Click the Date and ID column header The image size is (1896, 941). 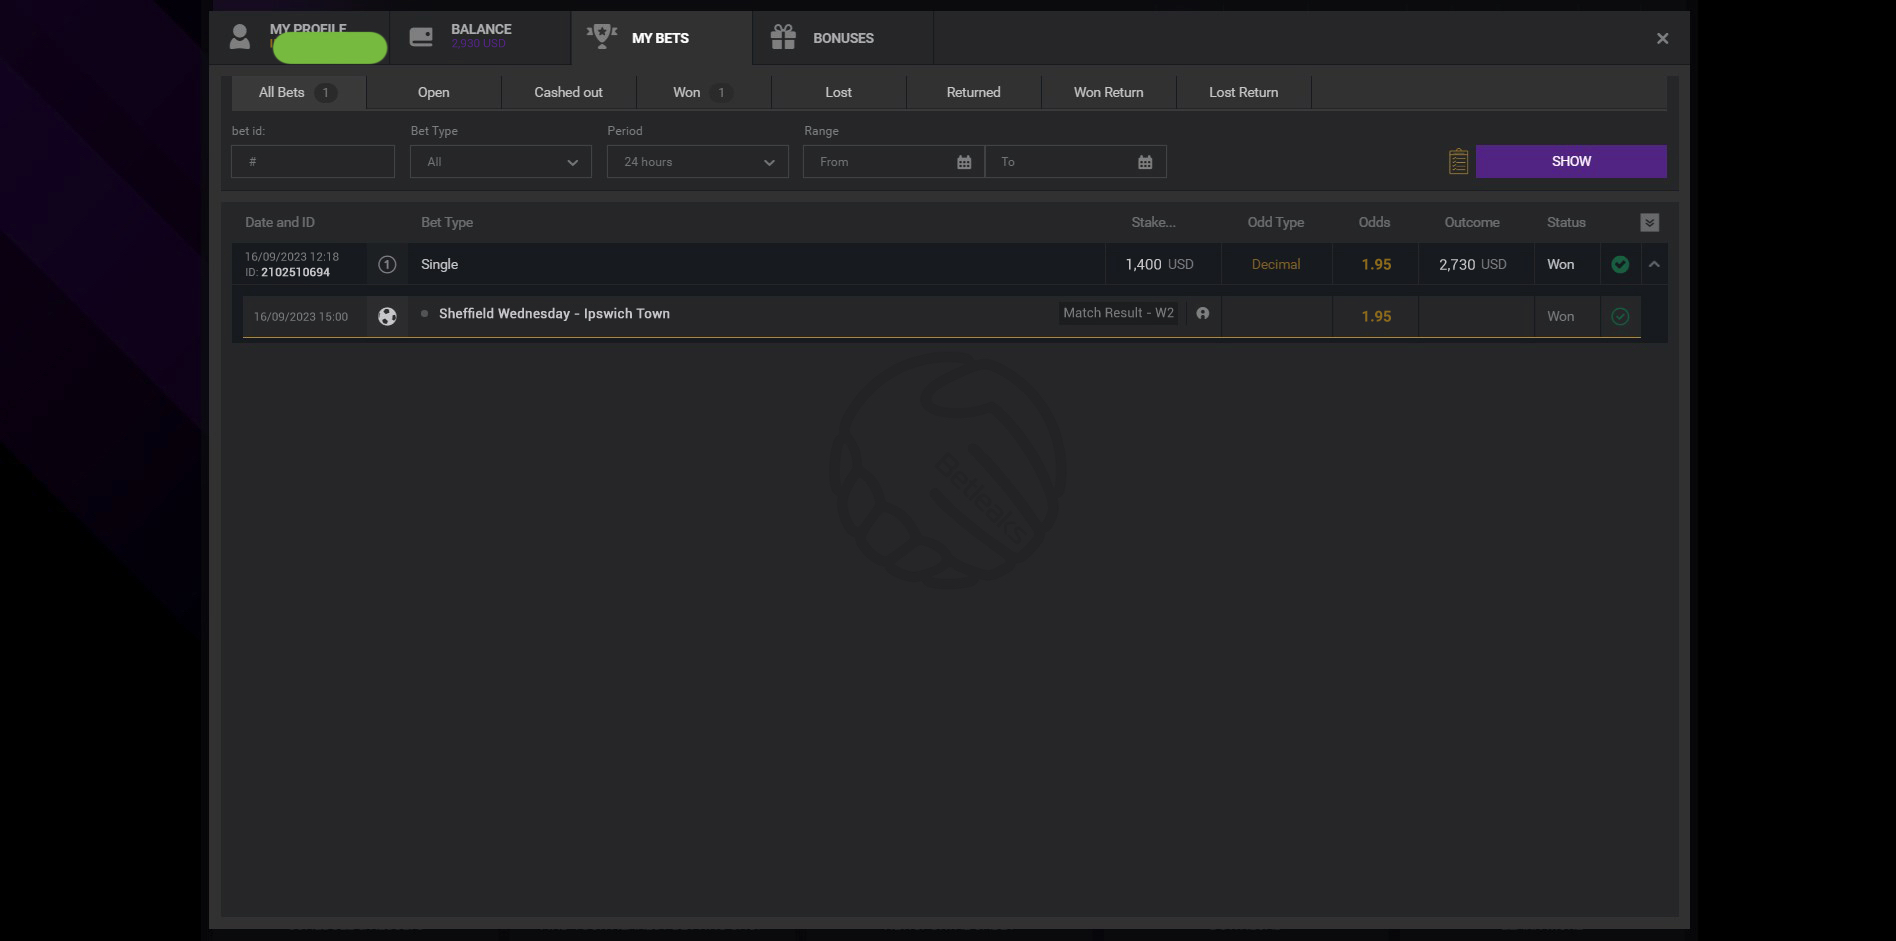(280, 222)
